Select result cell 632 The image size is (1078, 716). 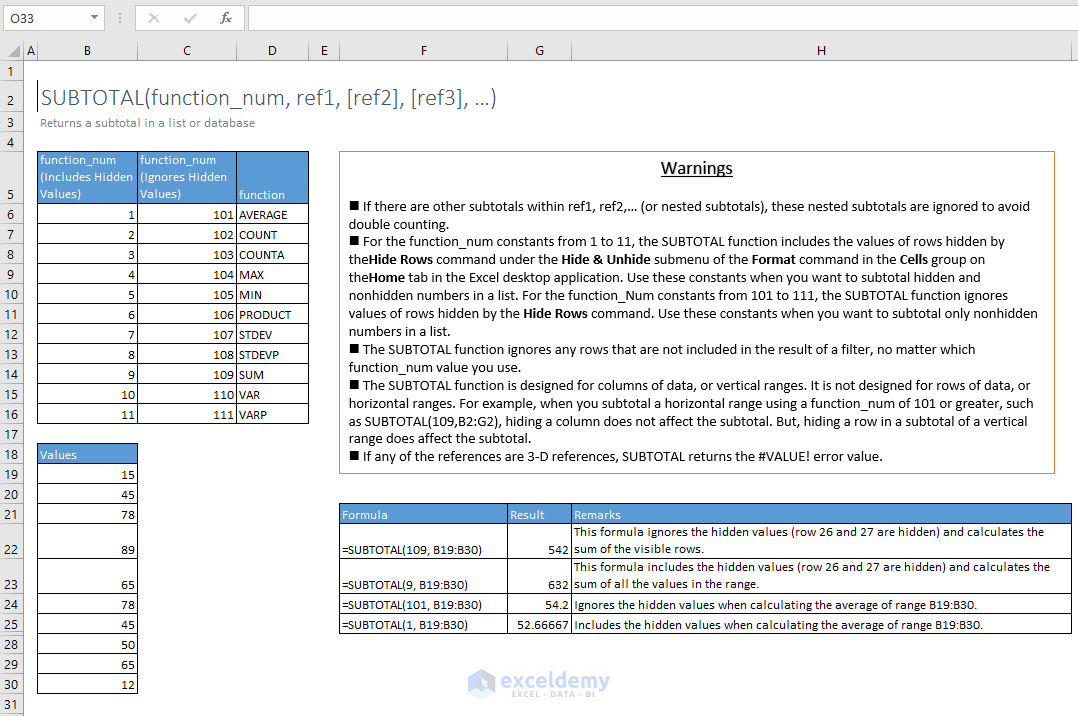[x=540, y=576]
